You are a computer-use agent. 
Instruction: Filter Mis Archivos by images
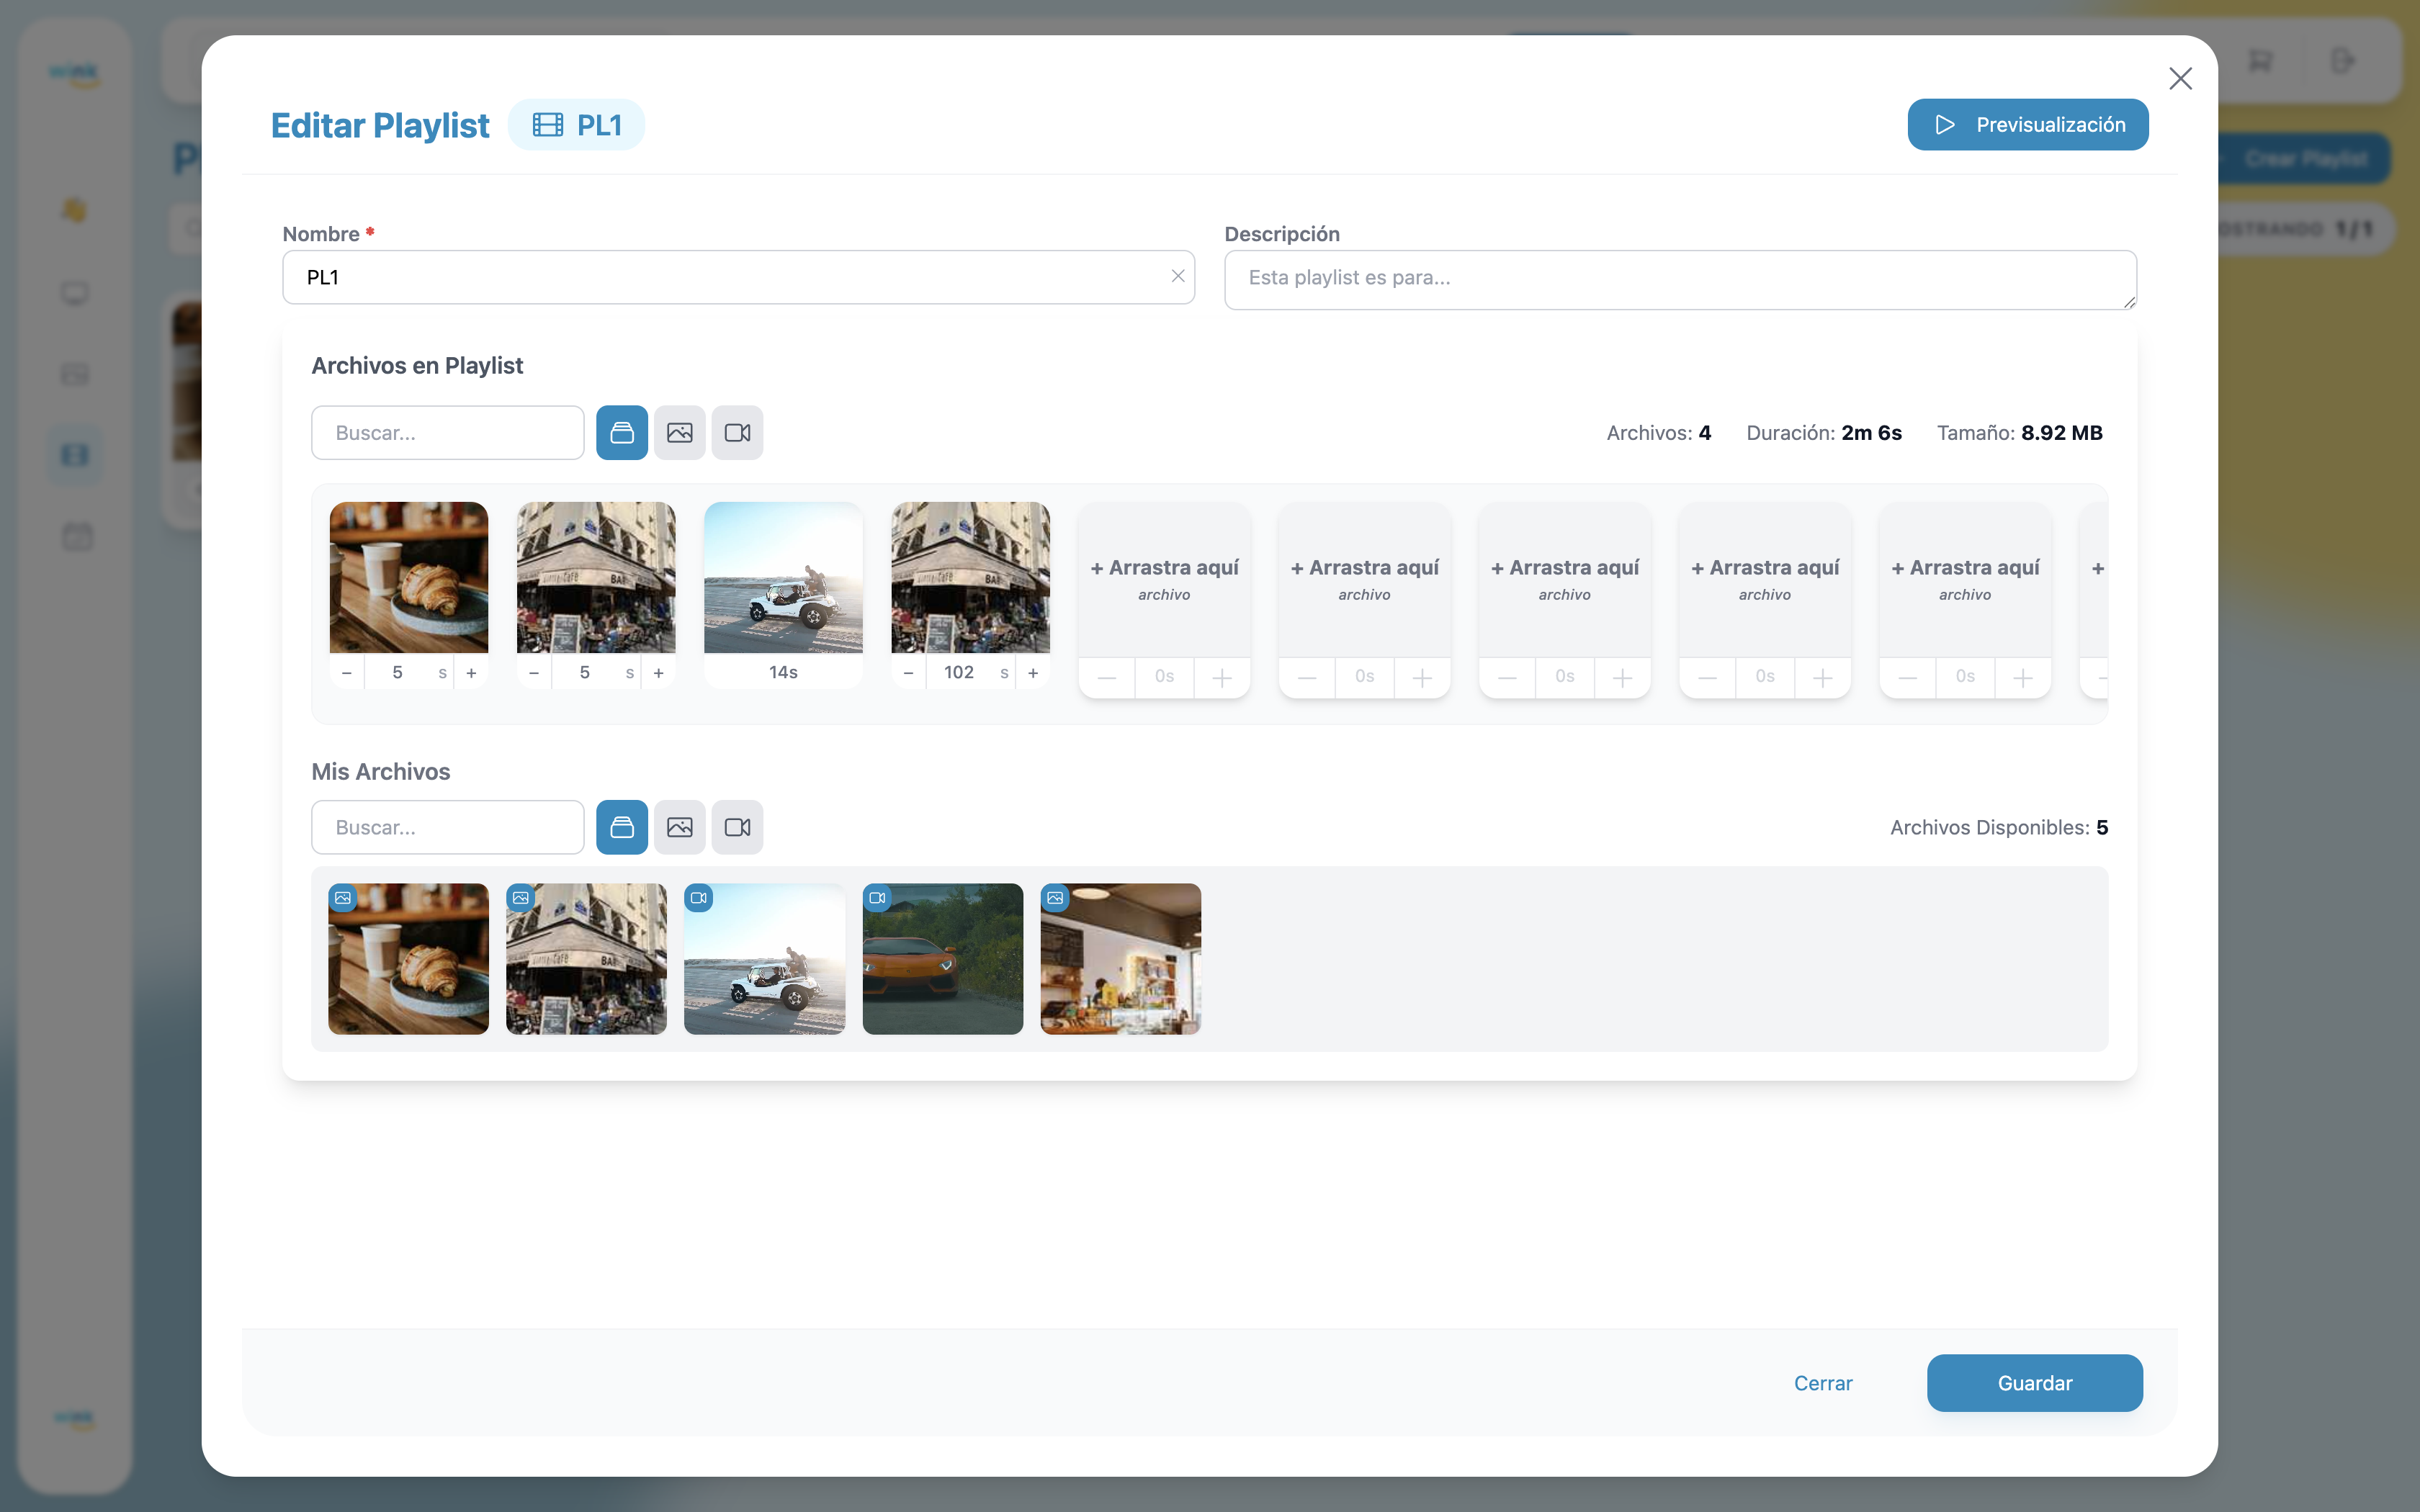[680, 827]
